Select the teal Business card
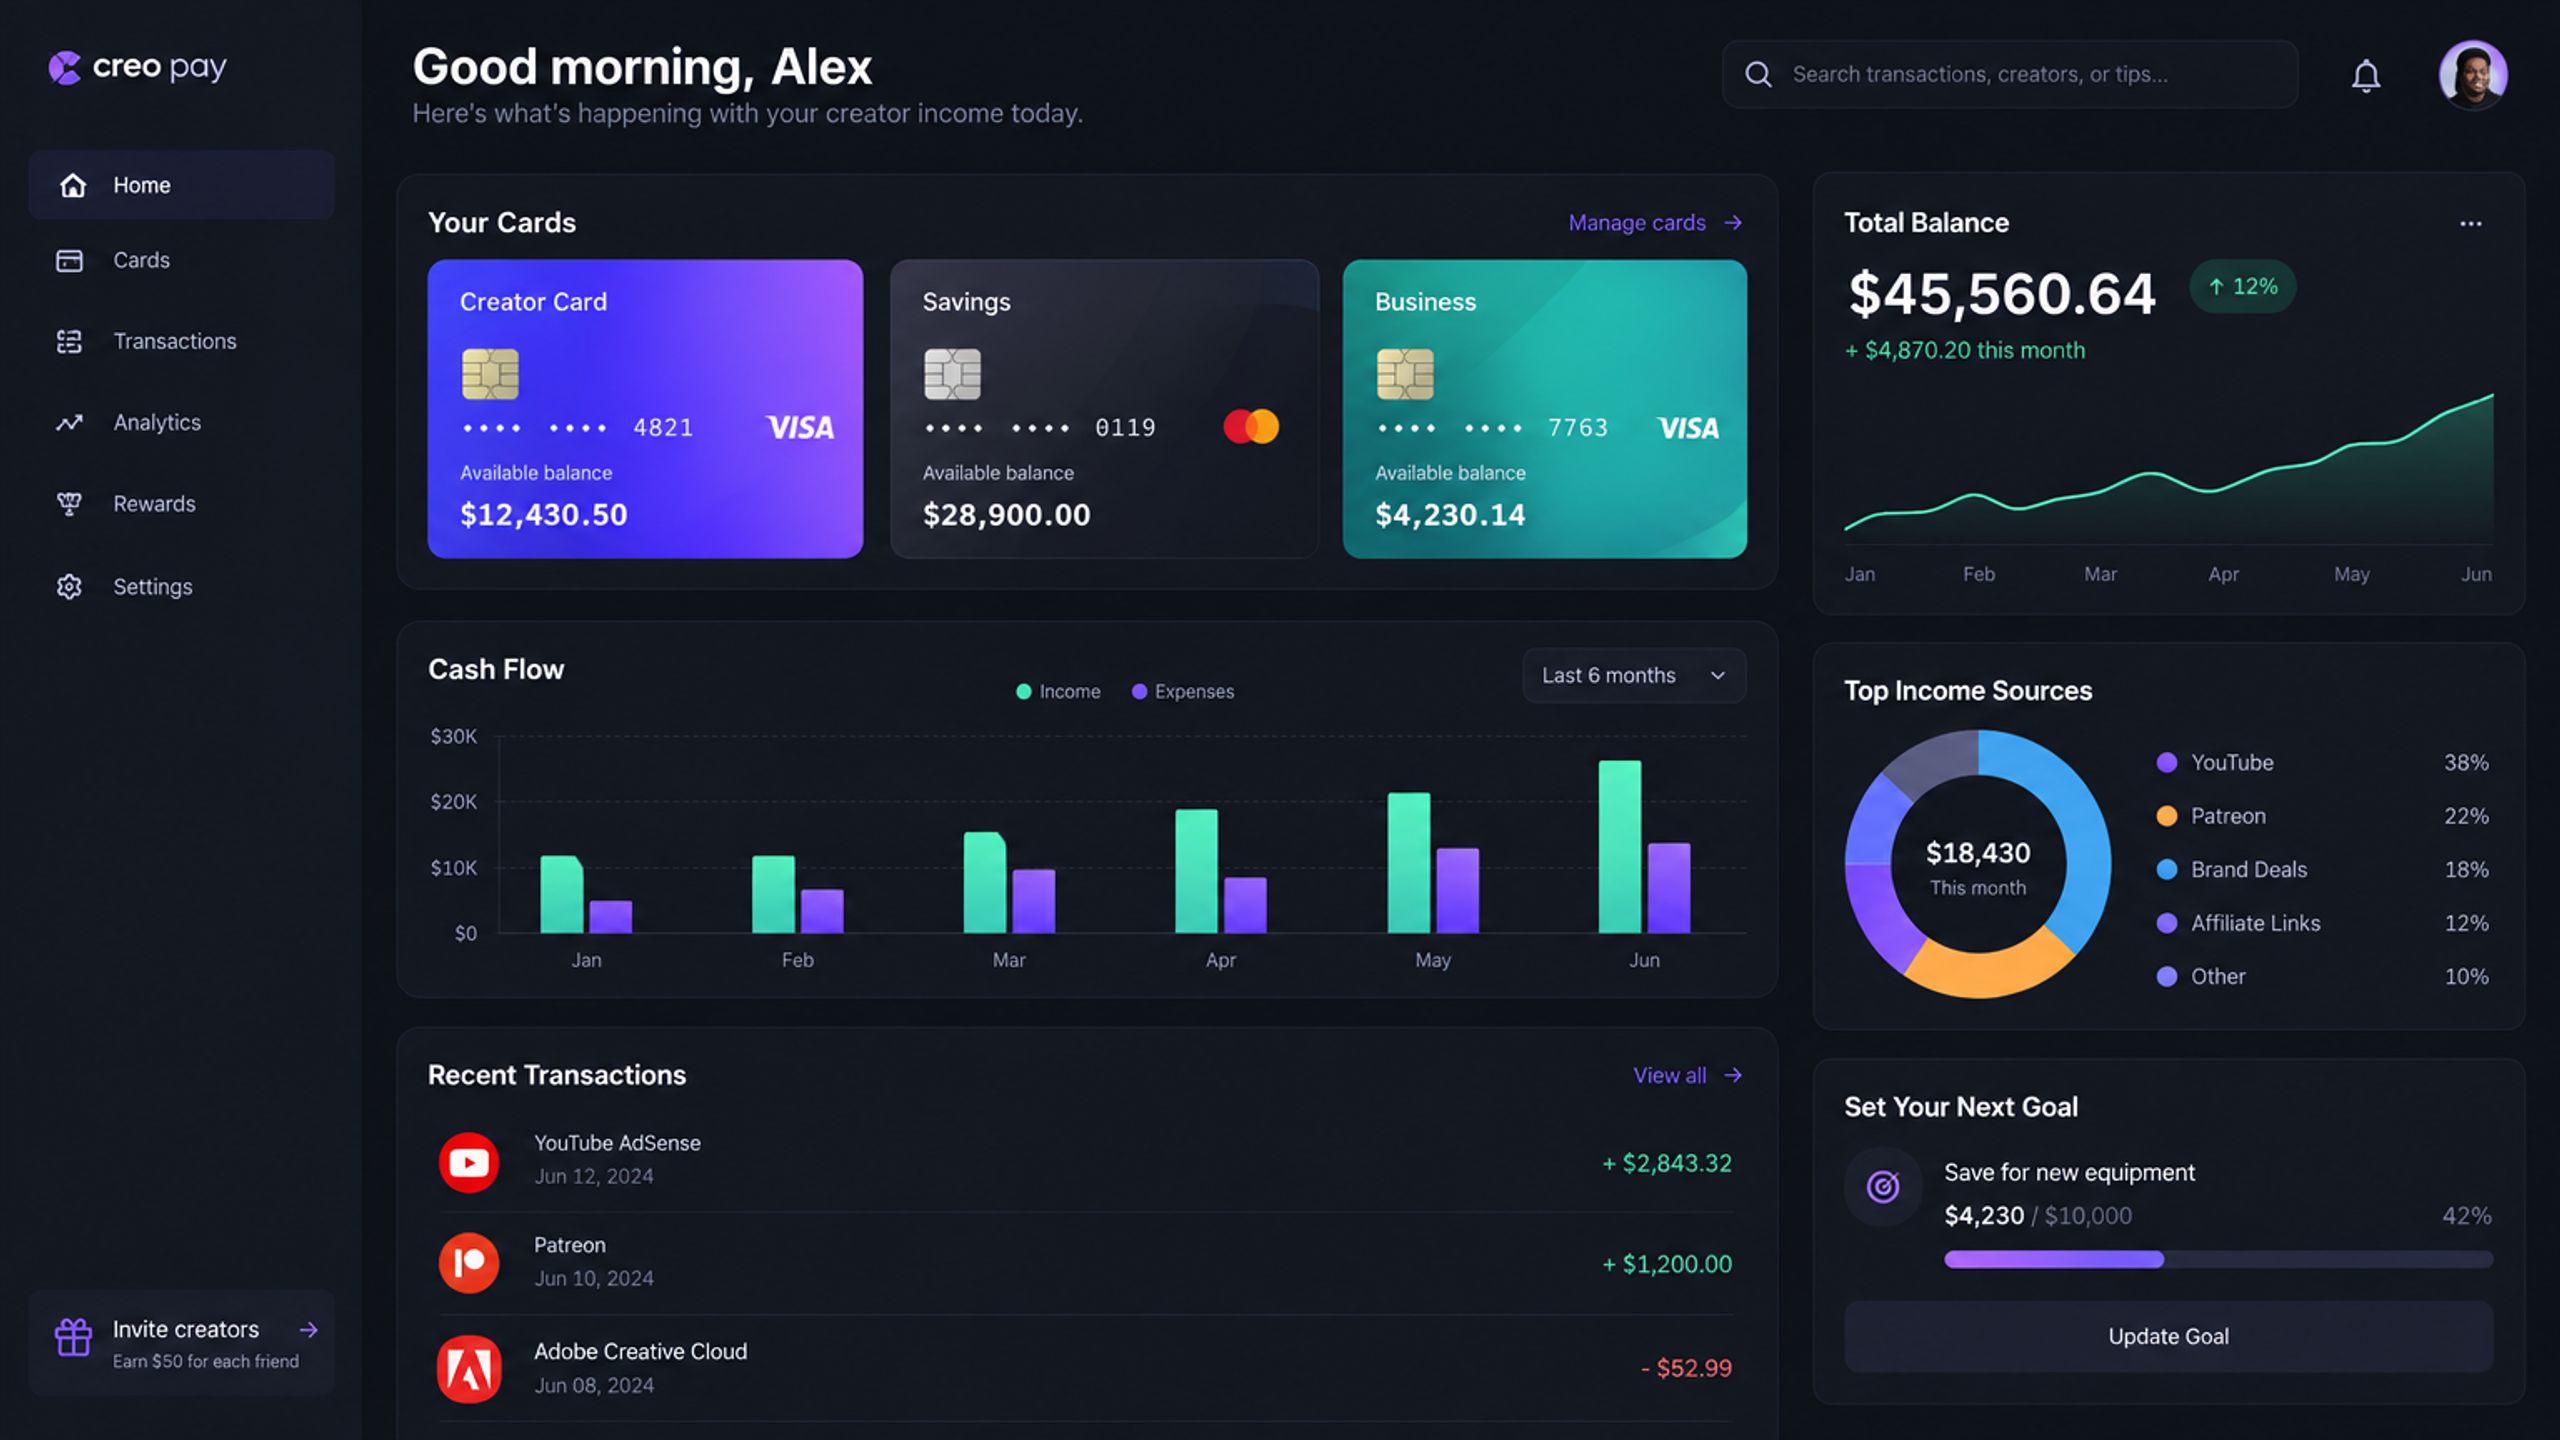The width and height of the screenshot is (2560, 1440). coord(1545,409)
